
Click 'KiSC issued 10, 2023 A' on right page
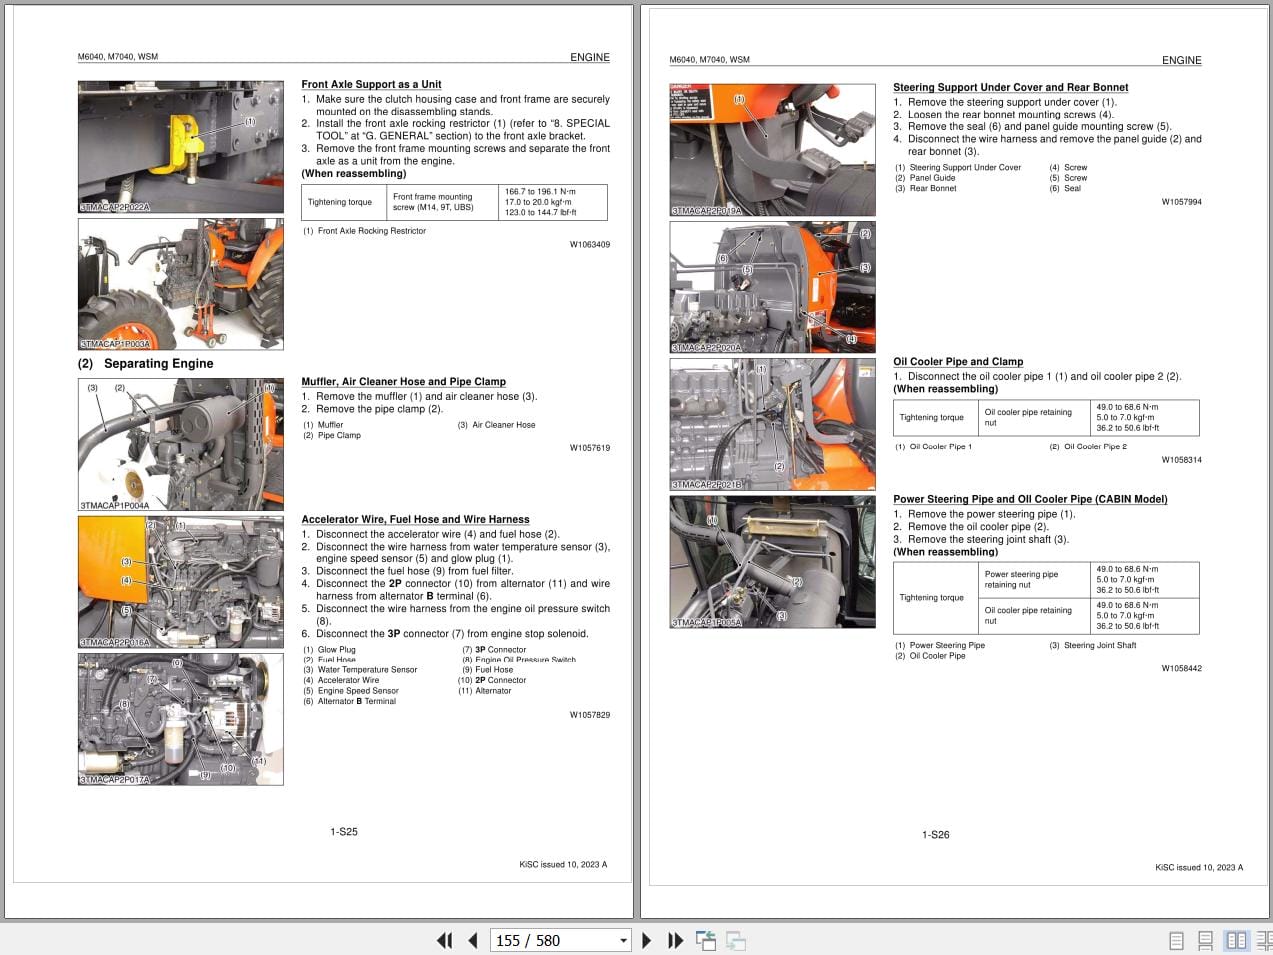tap(1199, 868)
